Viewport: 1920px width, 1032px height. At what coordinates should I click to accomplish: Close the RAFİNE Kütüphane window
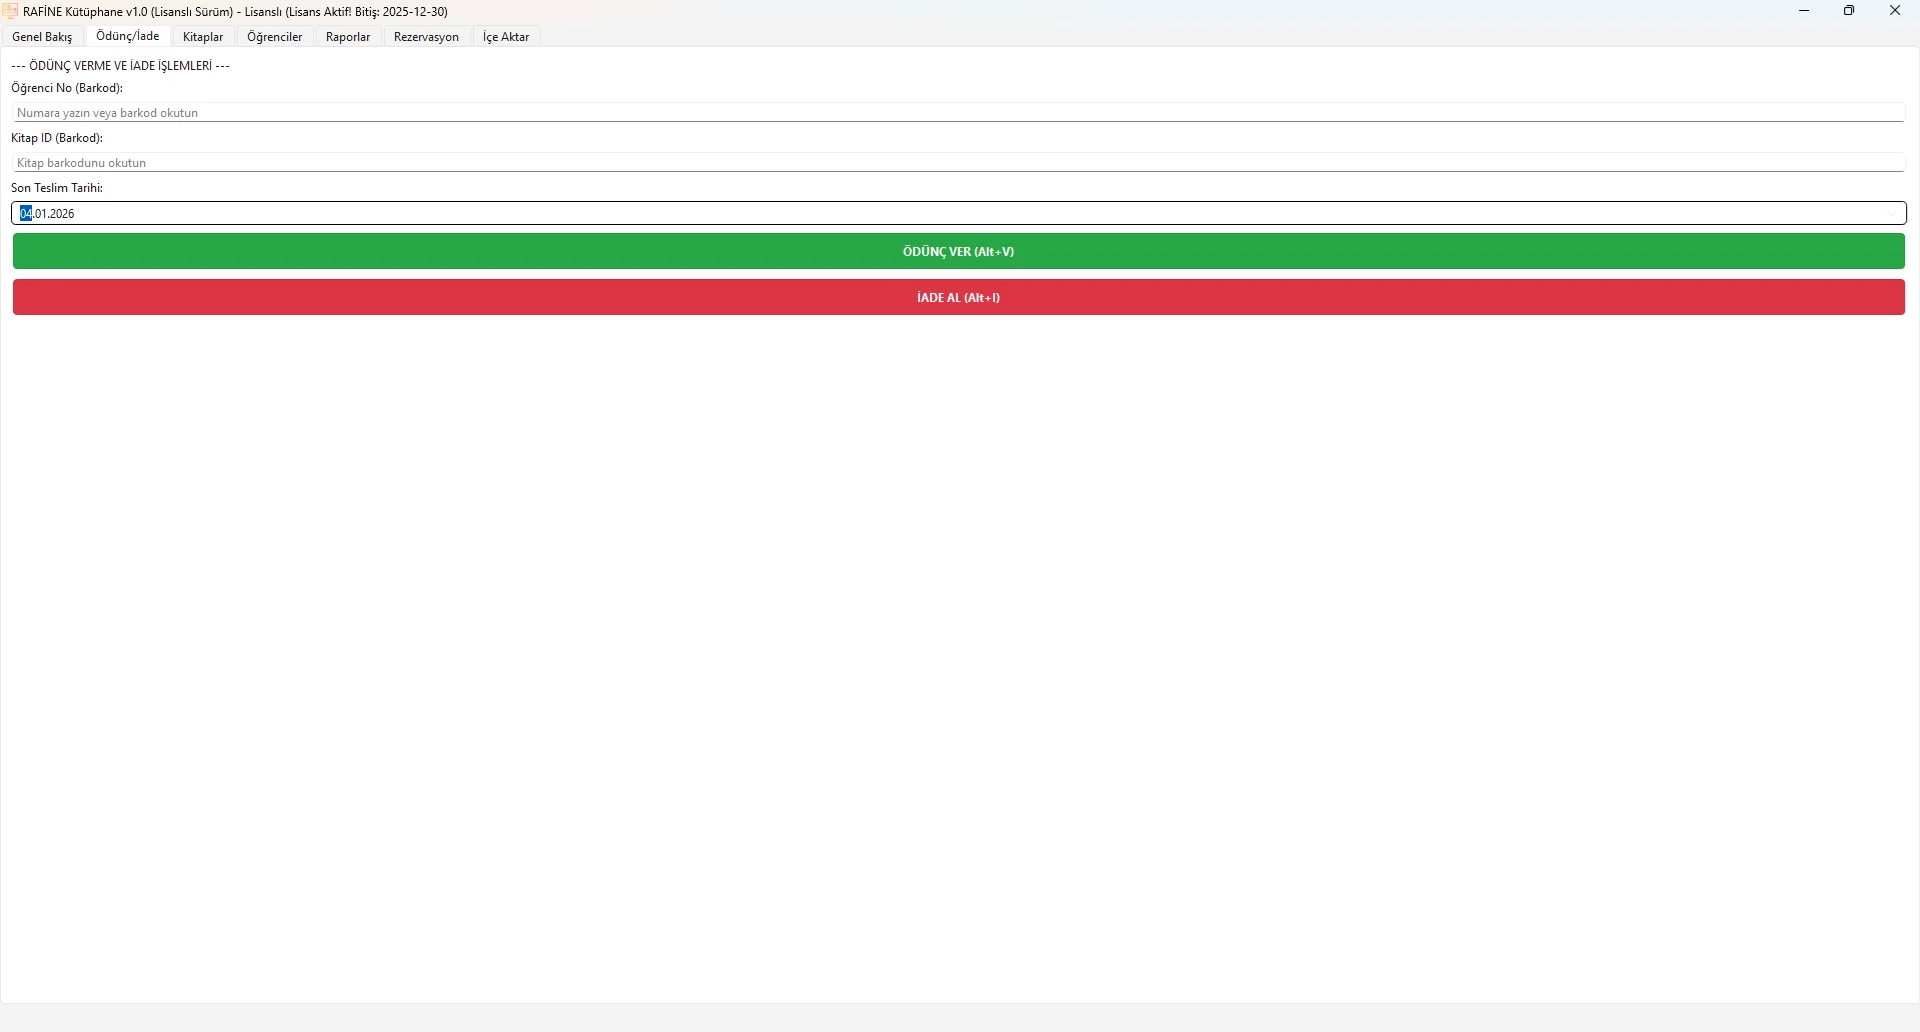point(1895,11)
